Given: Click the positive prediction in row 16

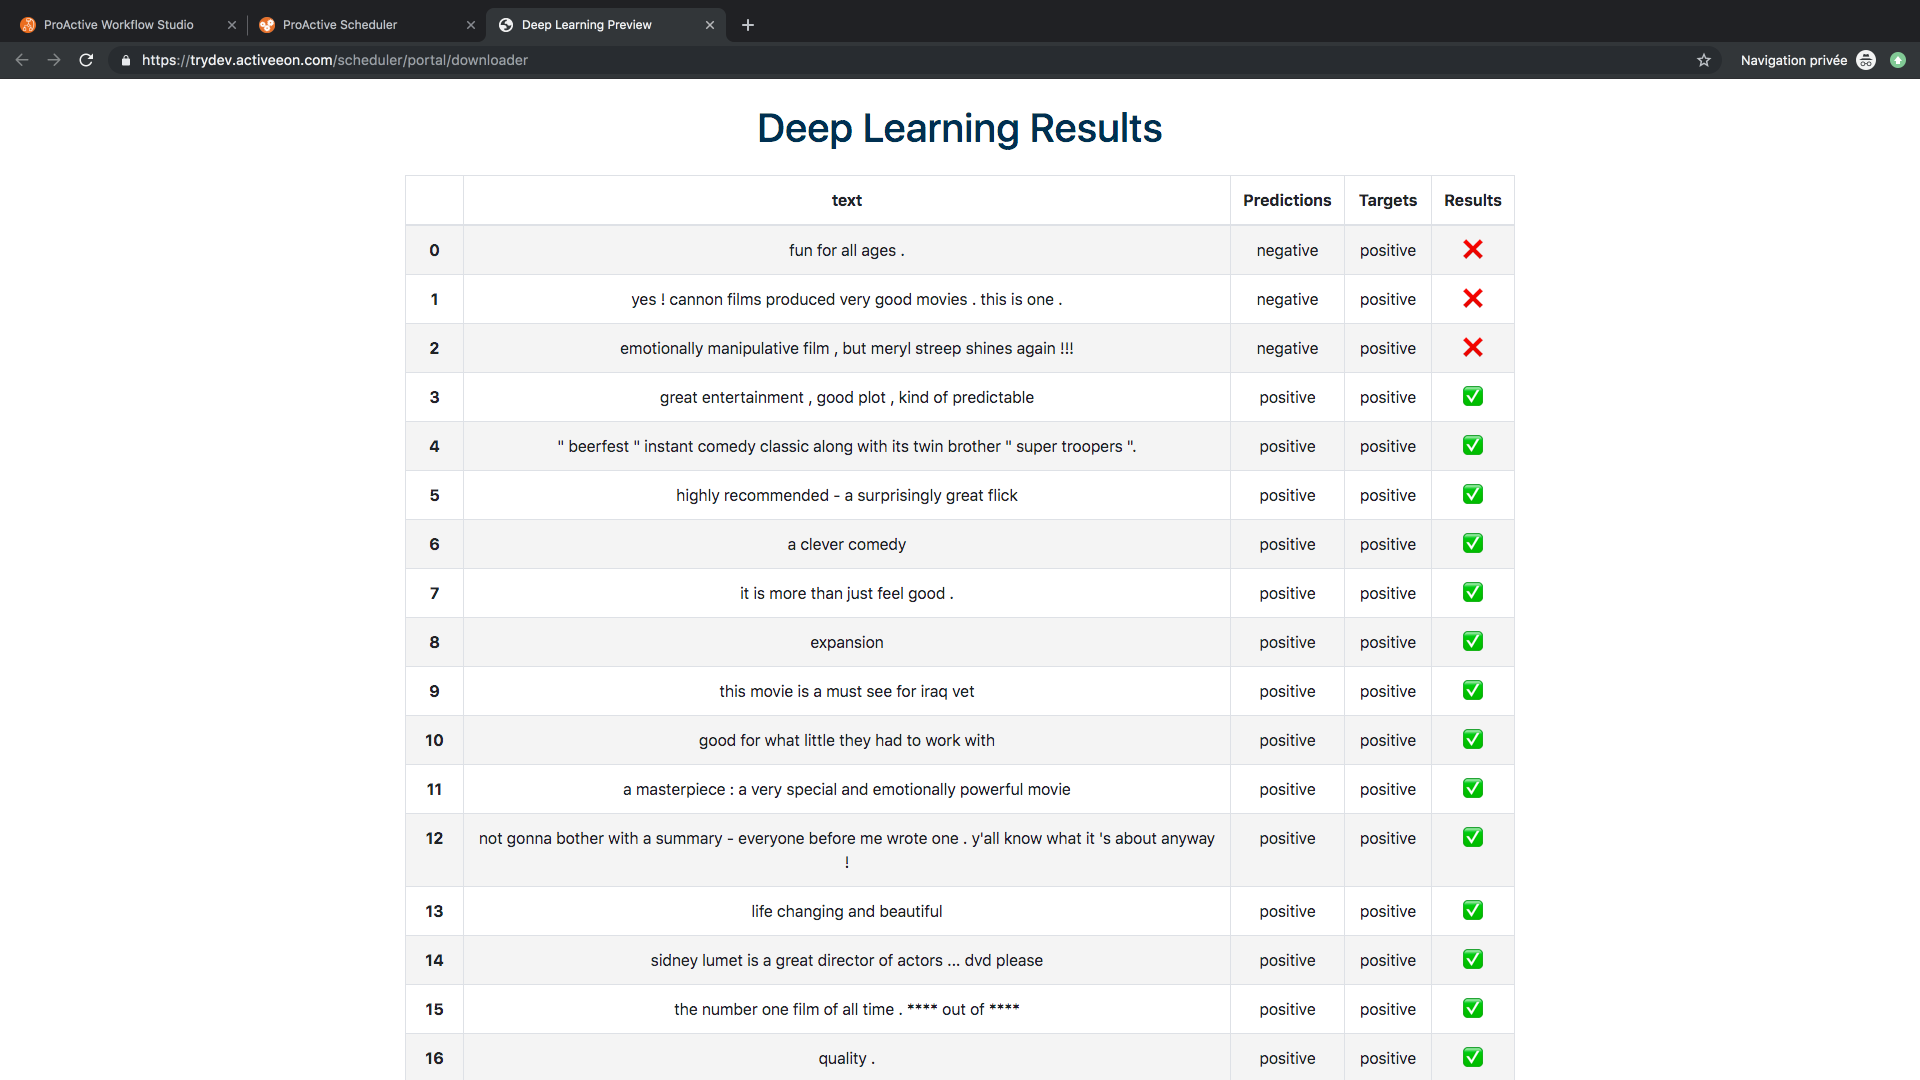Looking at the screenshot, I should coord(1287,1058).
